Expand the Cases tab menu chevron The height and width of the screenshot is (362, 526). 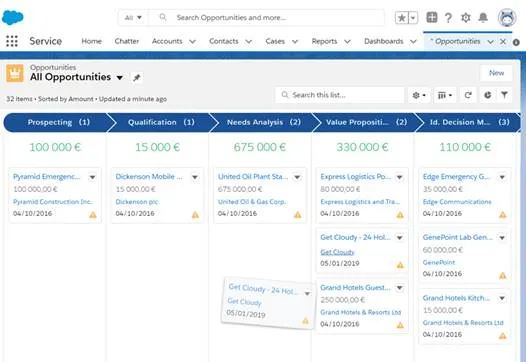[295, 42]
